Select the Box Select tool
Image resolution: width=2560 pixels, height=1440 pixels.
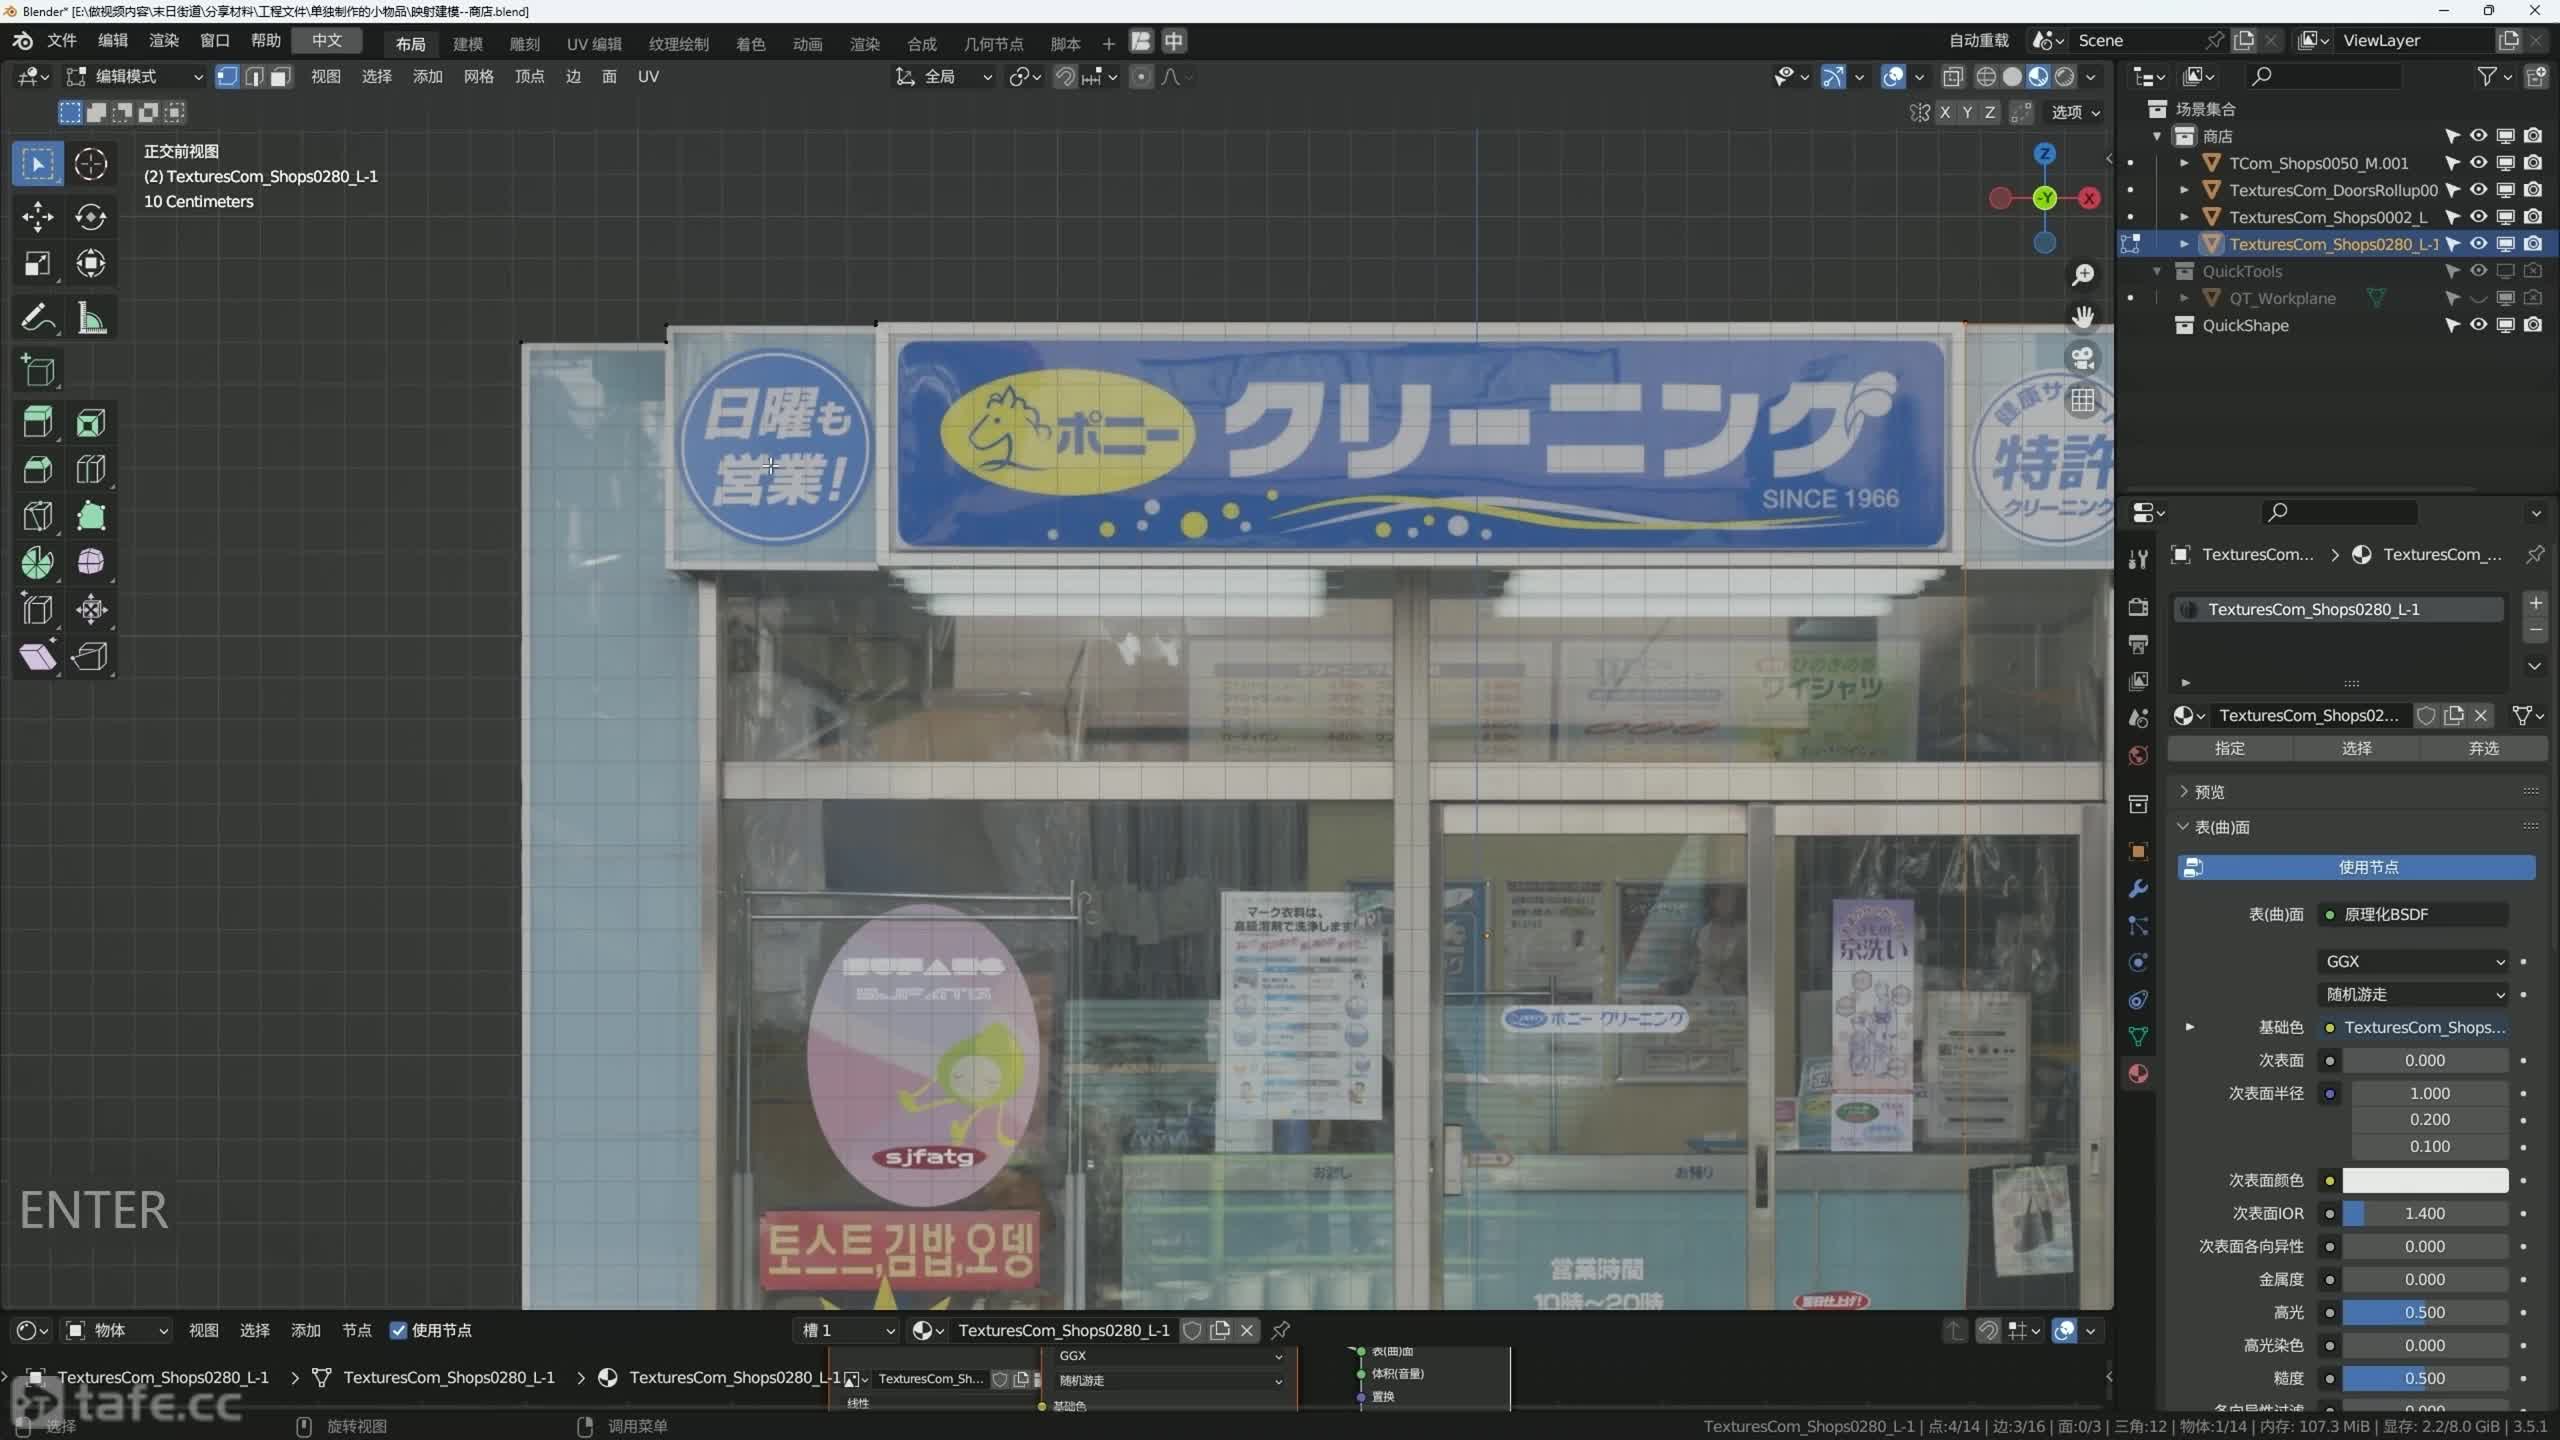click(38, 164)
